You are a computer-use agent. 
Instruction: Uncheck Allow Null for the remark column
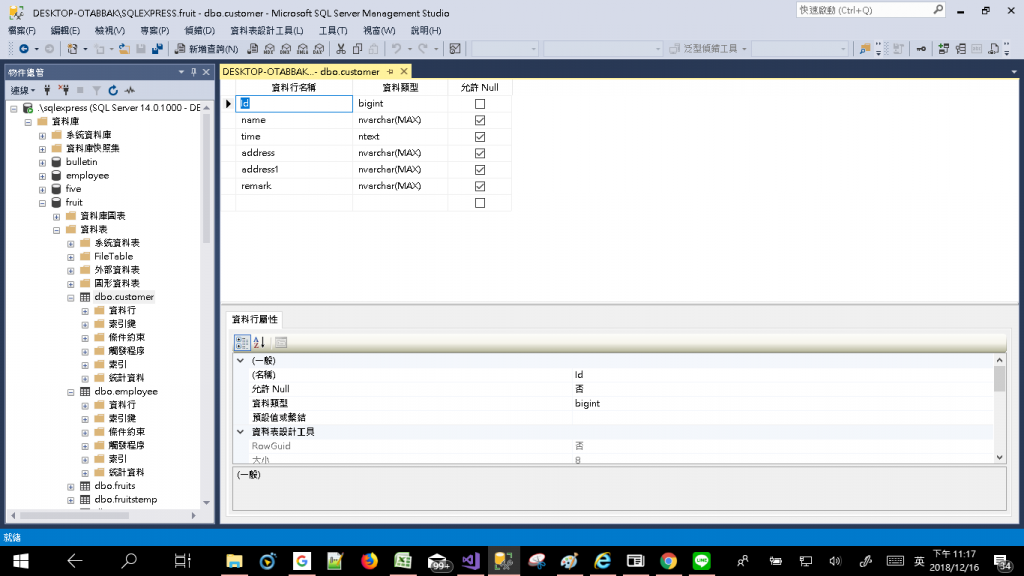[x=480, y=186]
